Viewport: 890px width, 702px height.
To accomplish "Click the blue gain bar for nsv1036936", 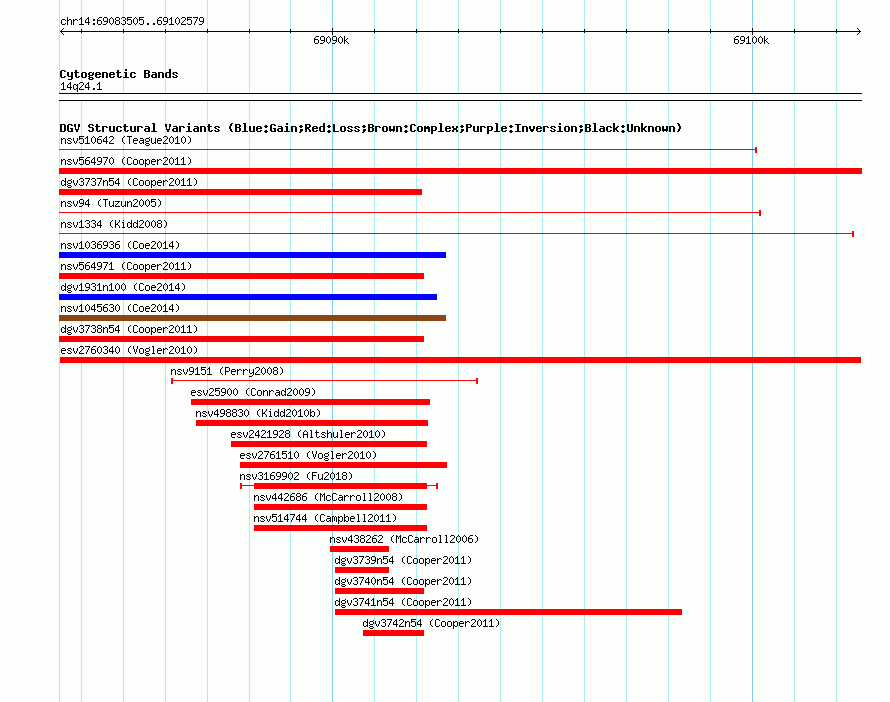I will pos(253,255).
